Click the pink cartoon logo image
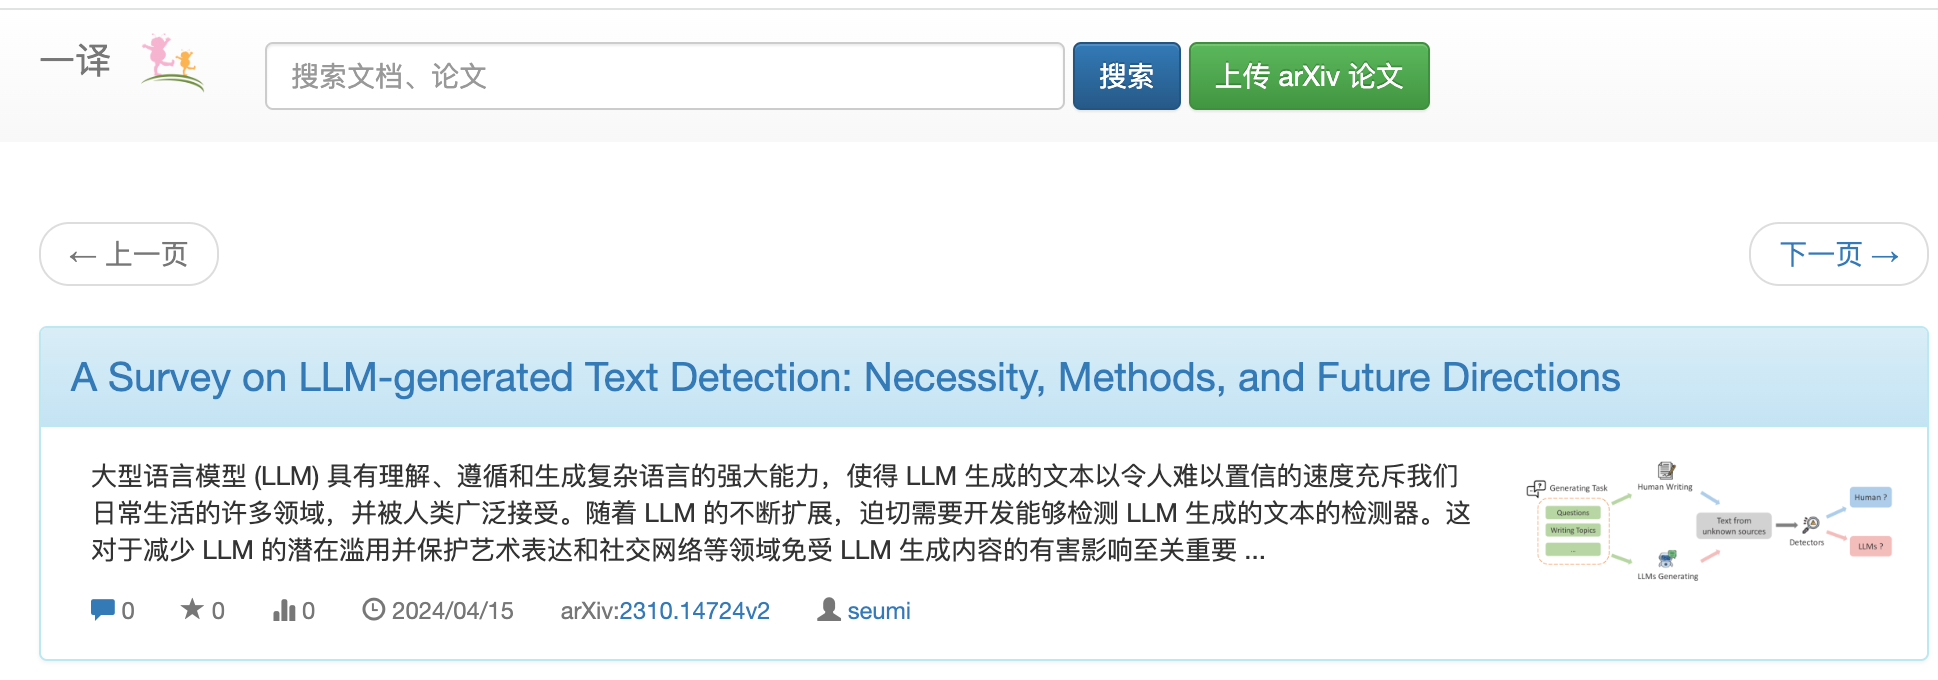 (172, 62)
